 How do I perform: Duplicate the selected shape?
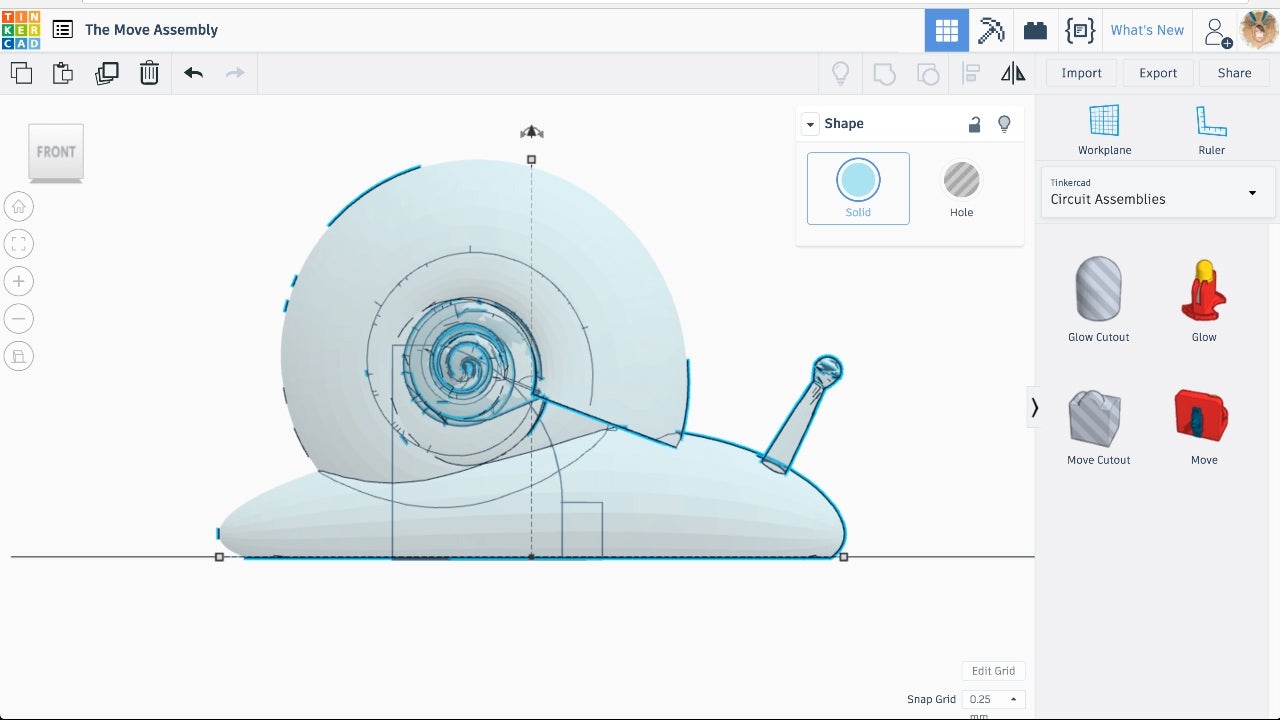(106, 73)
